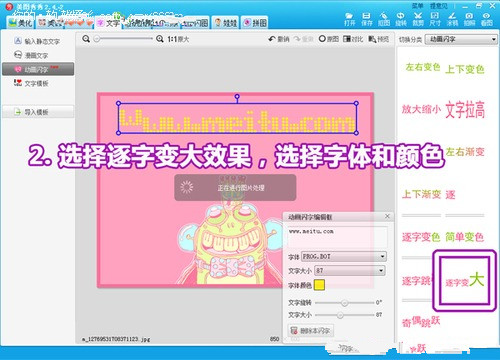Screen dimensions: 500x360
Task: Click the yellow 字体颜色 swatch
Action: (x=319, y=285)
